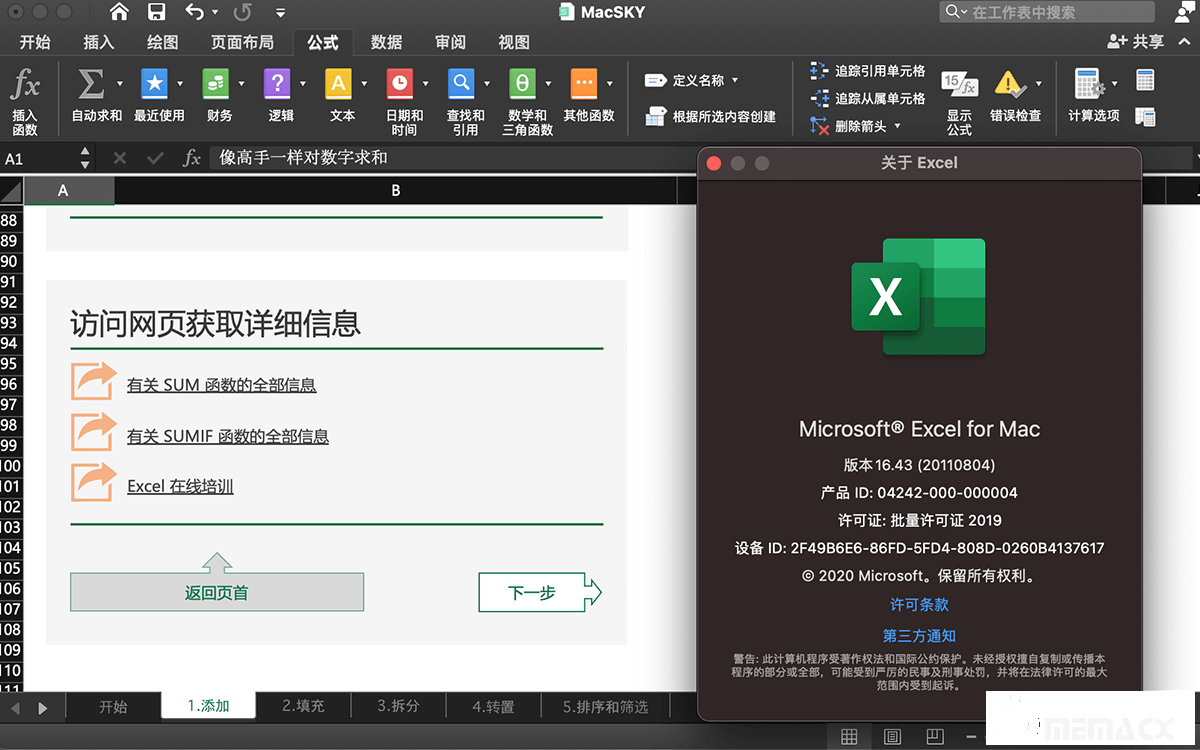Screen dimensions: 1200x750
Task: Click the 返回页首 button
Action: click(x=216, y=593)
